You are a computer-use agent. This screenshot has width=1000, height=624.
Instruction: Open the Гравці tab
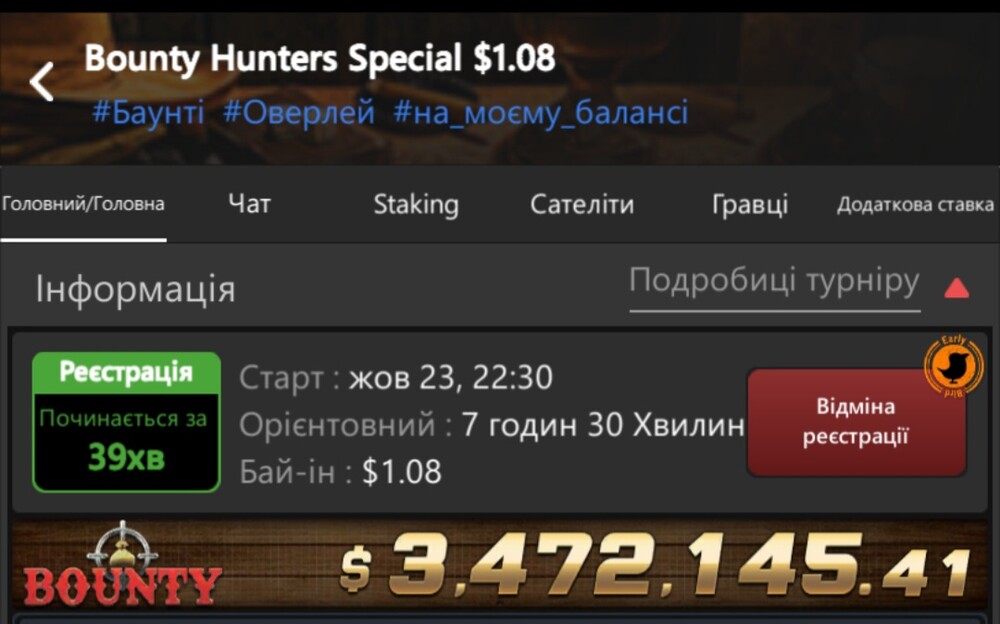(x=749, y=205)
